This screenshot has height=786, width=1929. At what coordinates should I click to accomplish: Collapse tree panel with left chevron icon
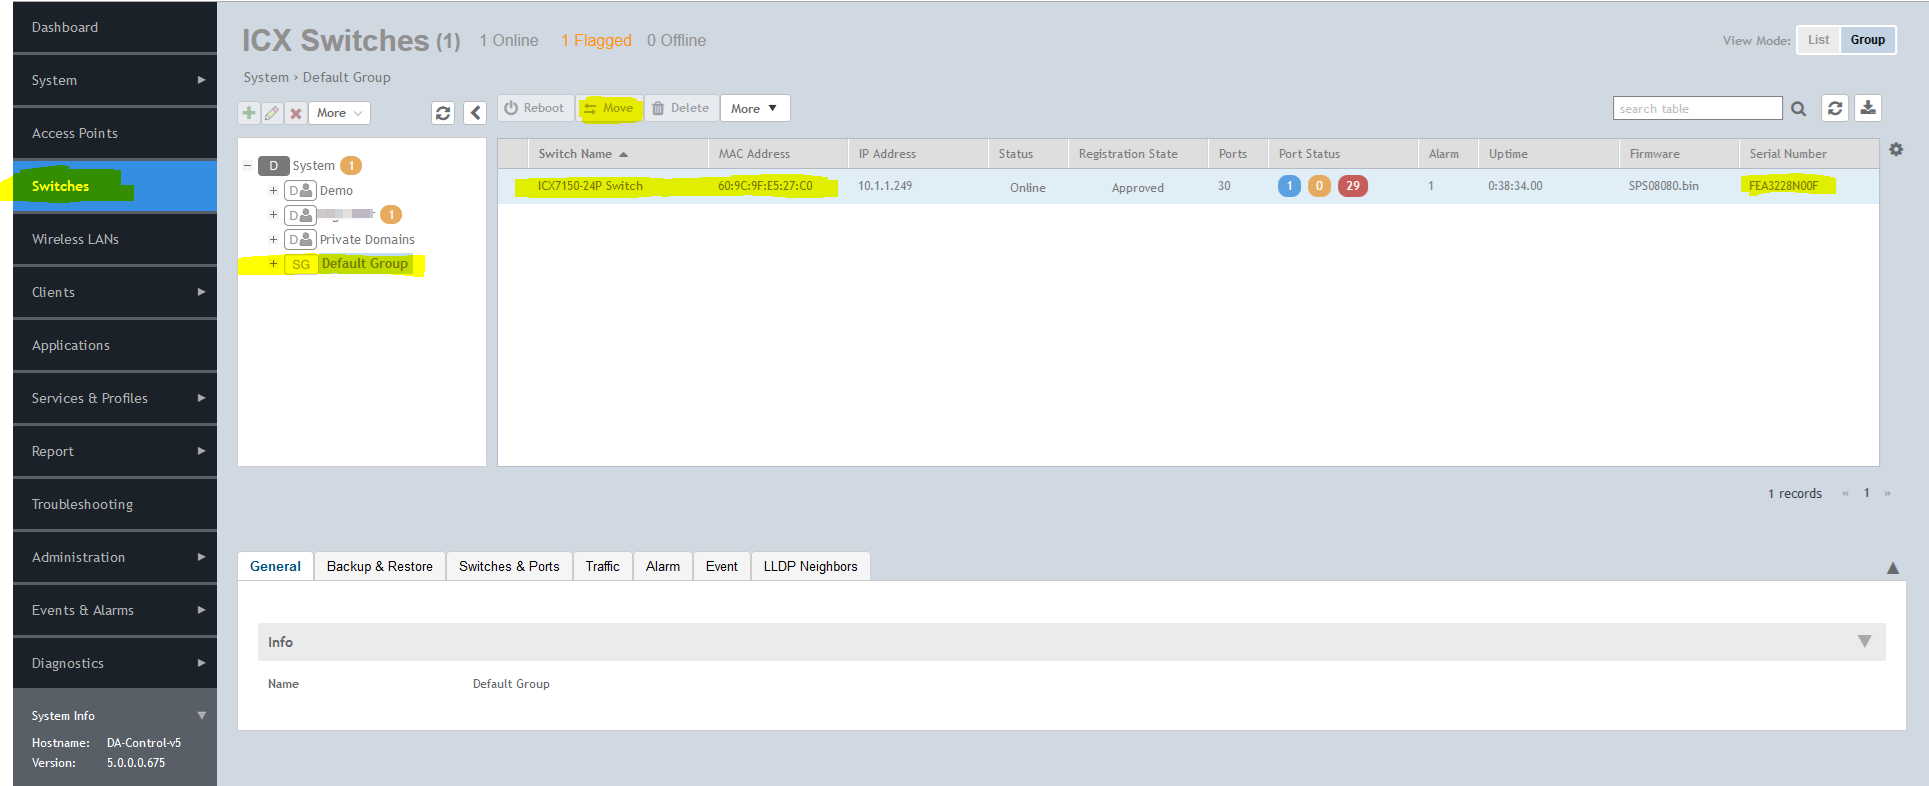tap(475, 113)
